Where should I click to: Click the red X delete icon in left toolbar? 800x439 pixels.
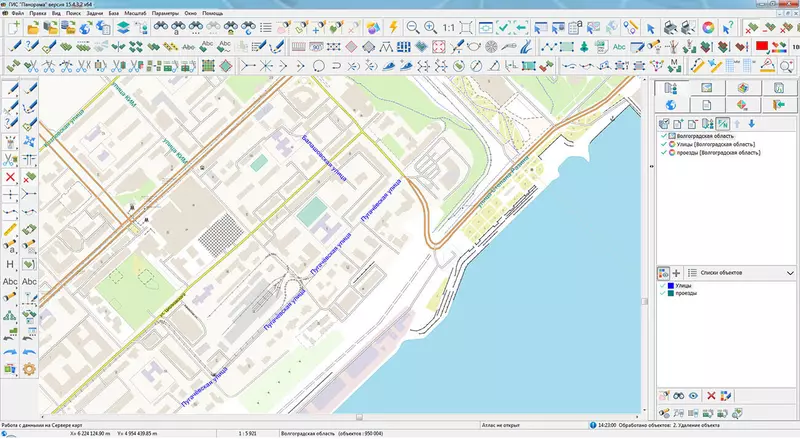click(x=10, y=177)
